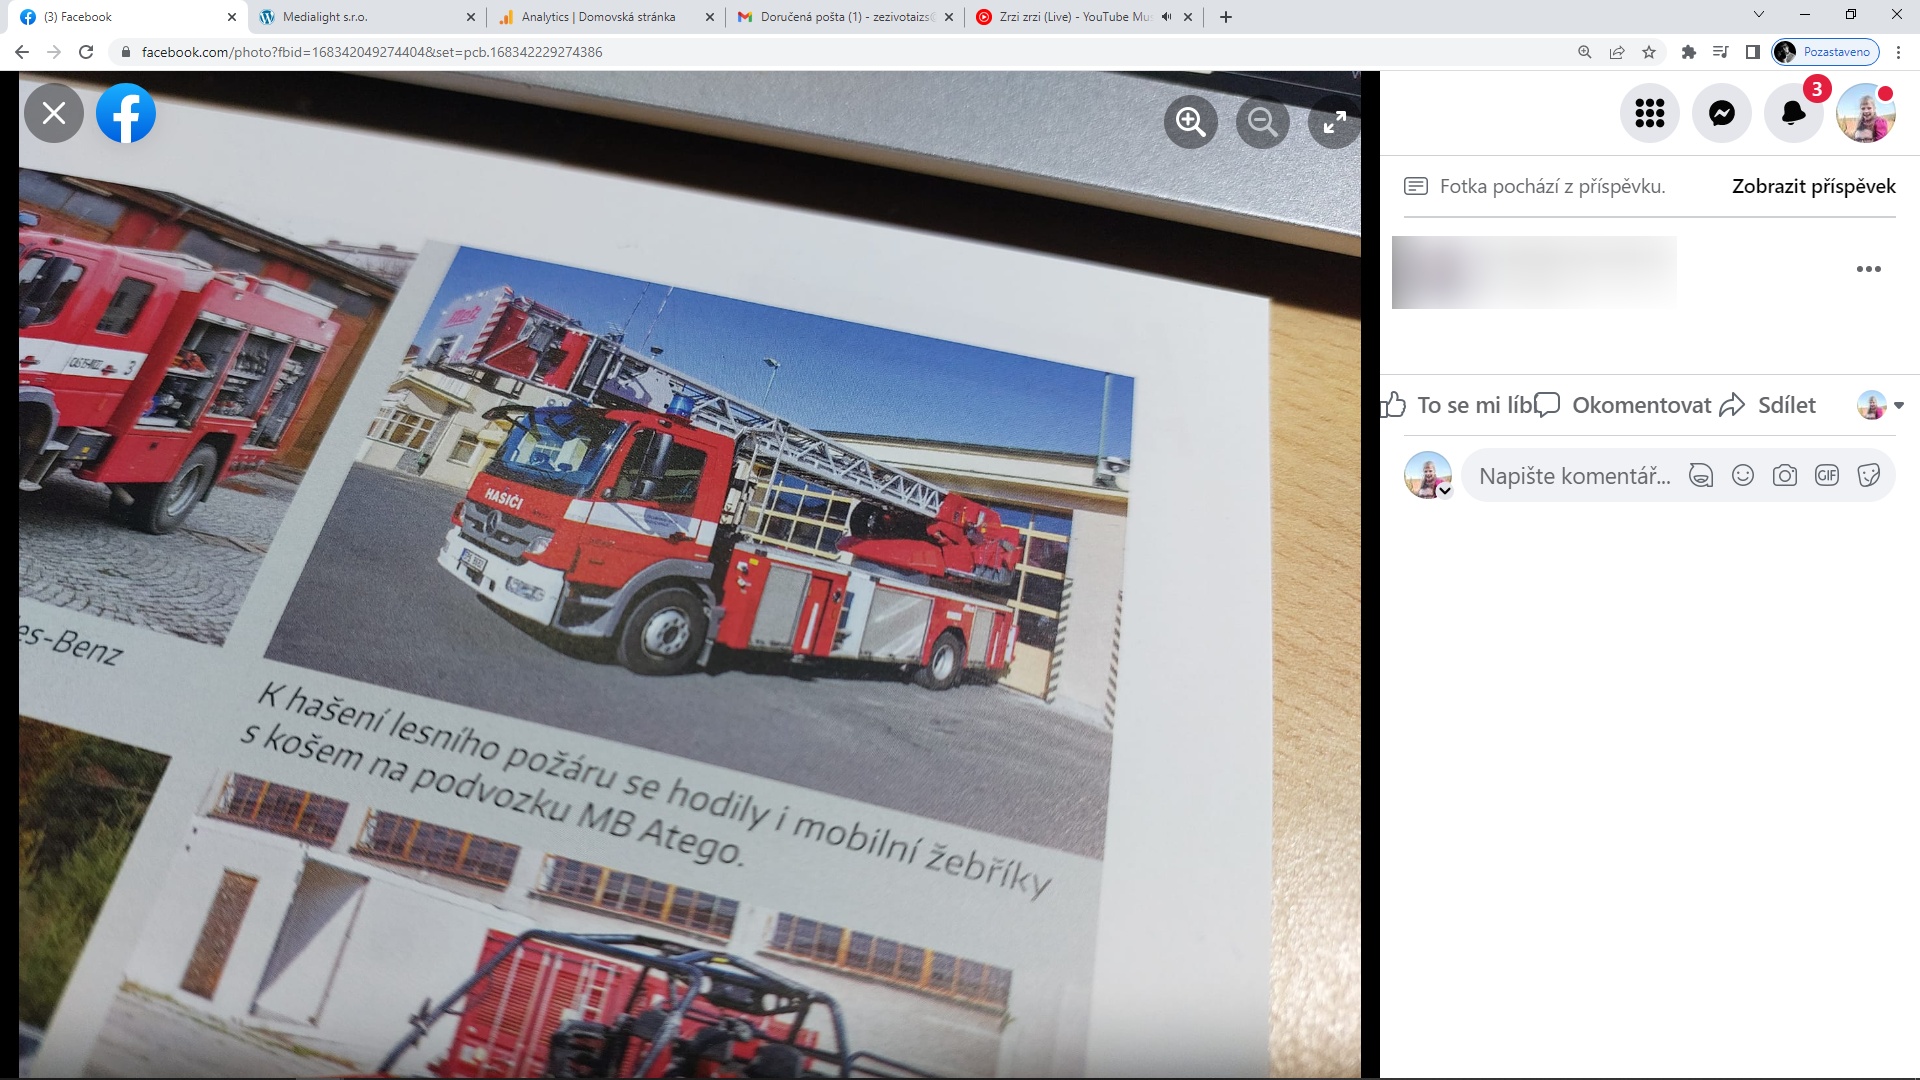Bookmark this page with the star
1920x1080 pixels.
[x=1649, y=52]
